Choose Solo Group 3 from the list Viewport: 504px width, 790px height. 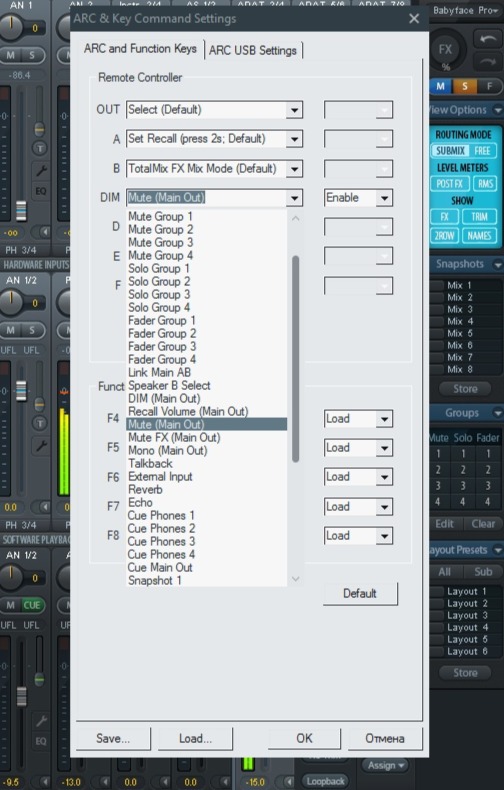(x=207, y=295)
